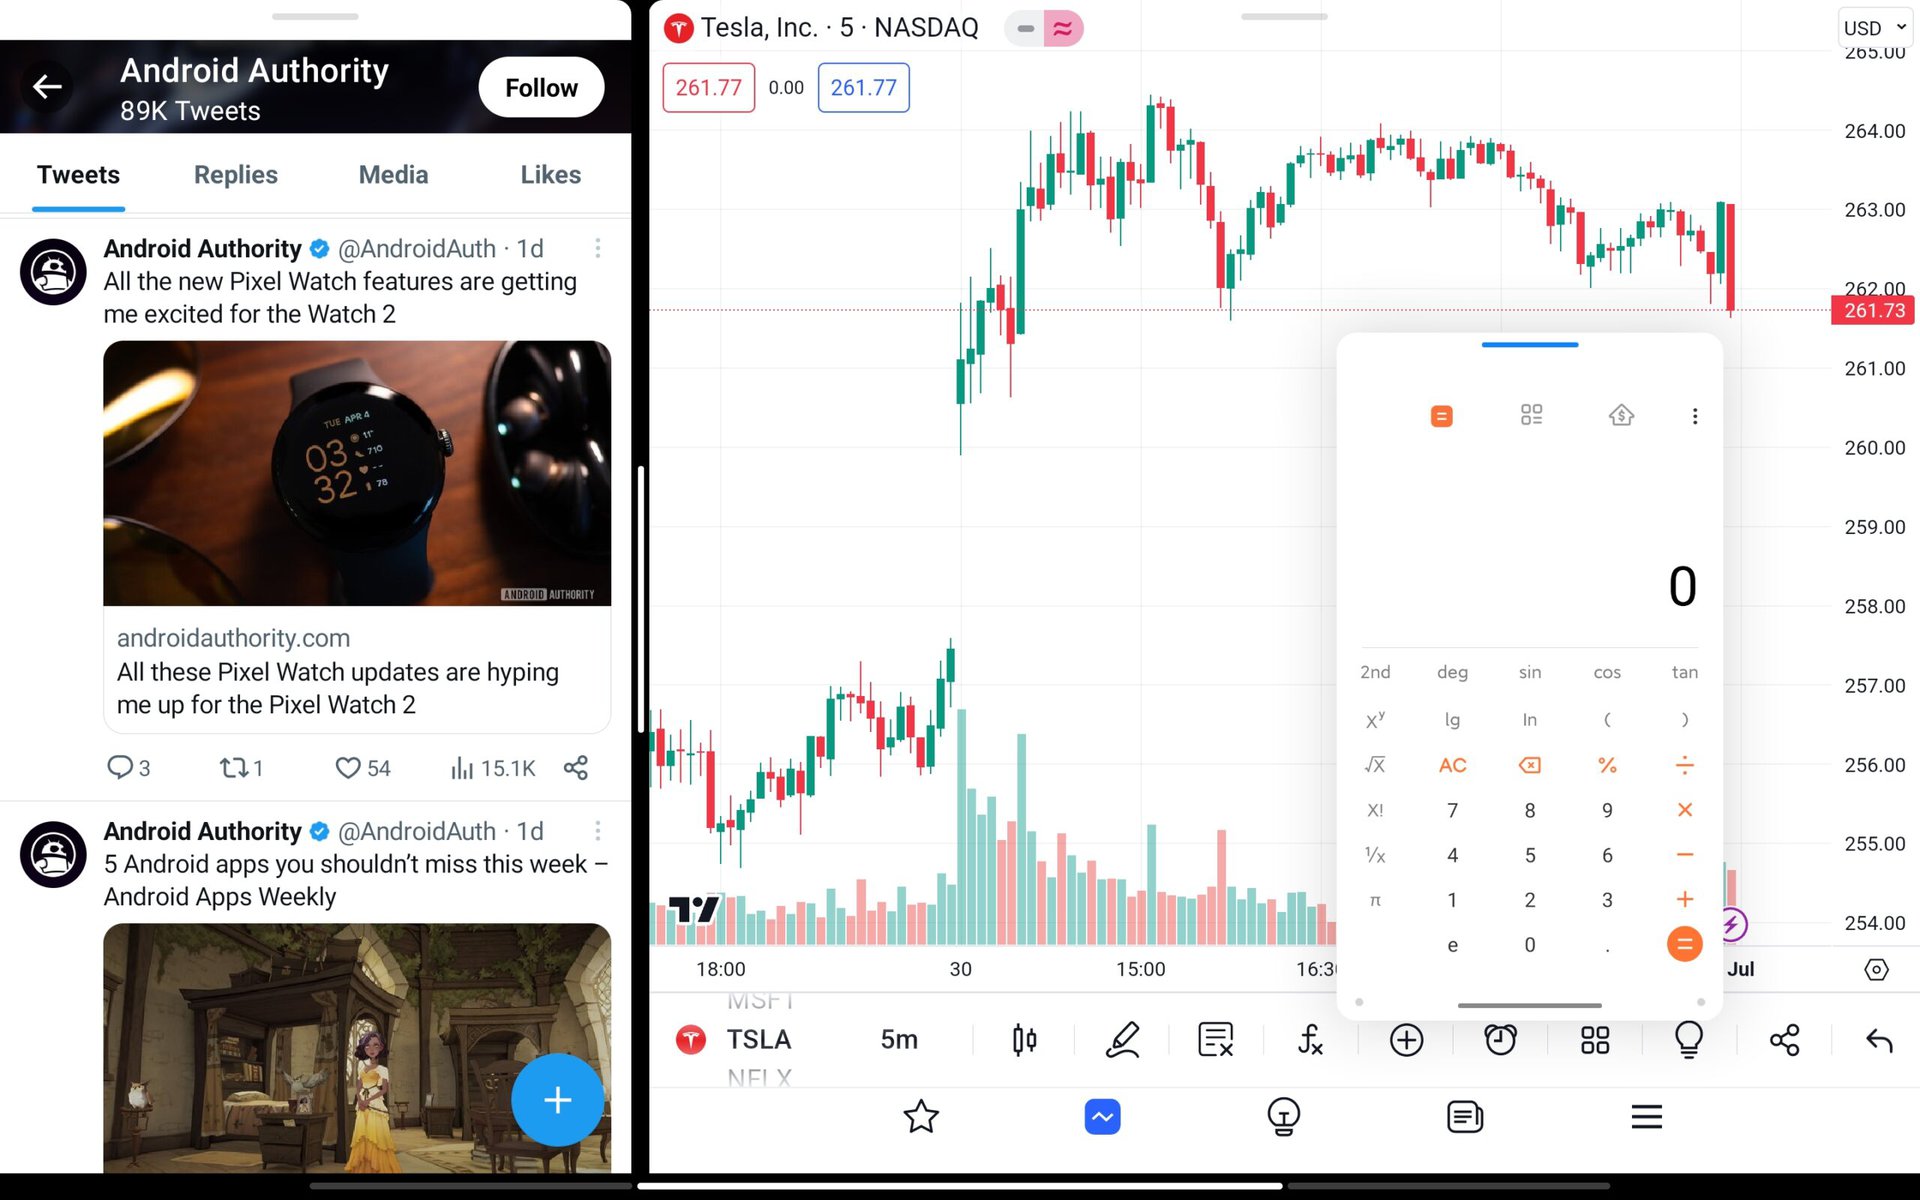Follow Android Authority
This screenshot has width=1920, height=1200.
coord(541,88)
